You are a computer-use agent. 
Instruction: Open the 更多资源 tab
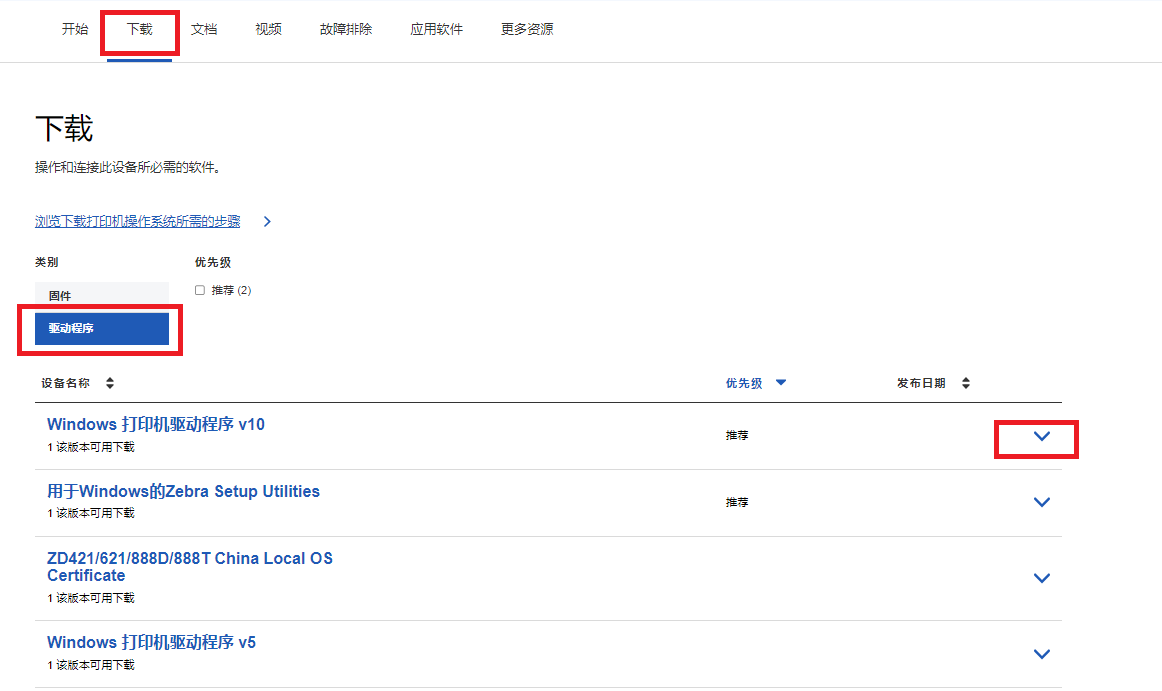(527, 29)
